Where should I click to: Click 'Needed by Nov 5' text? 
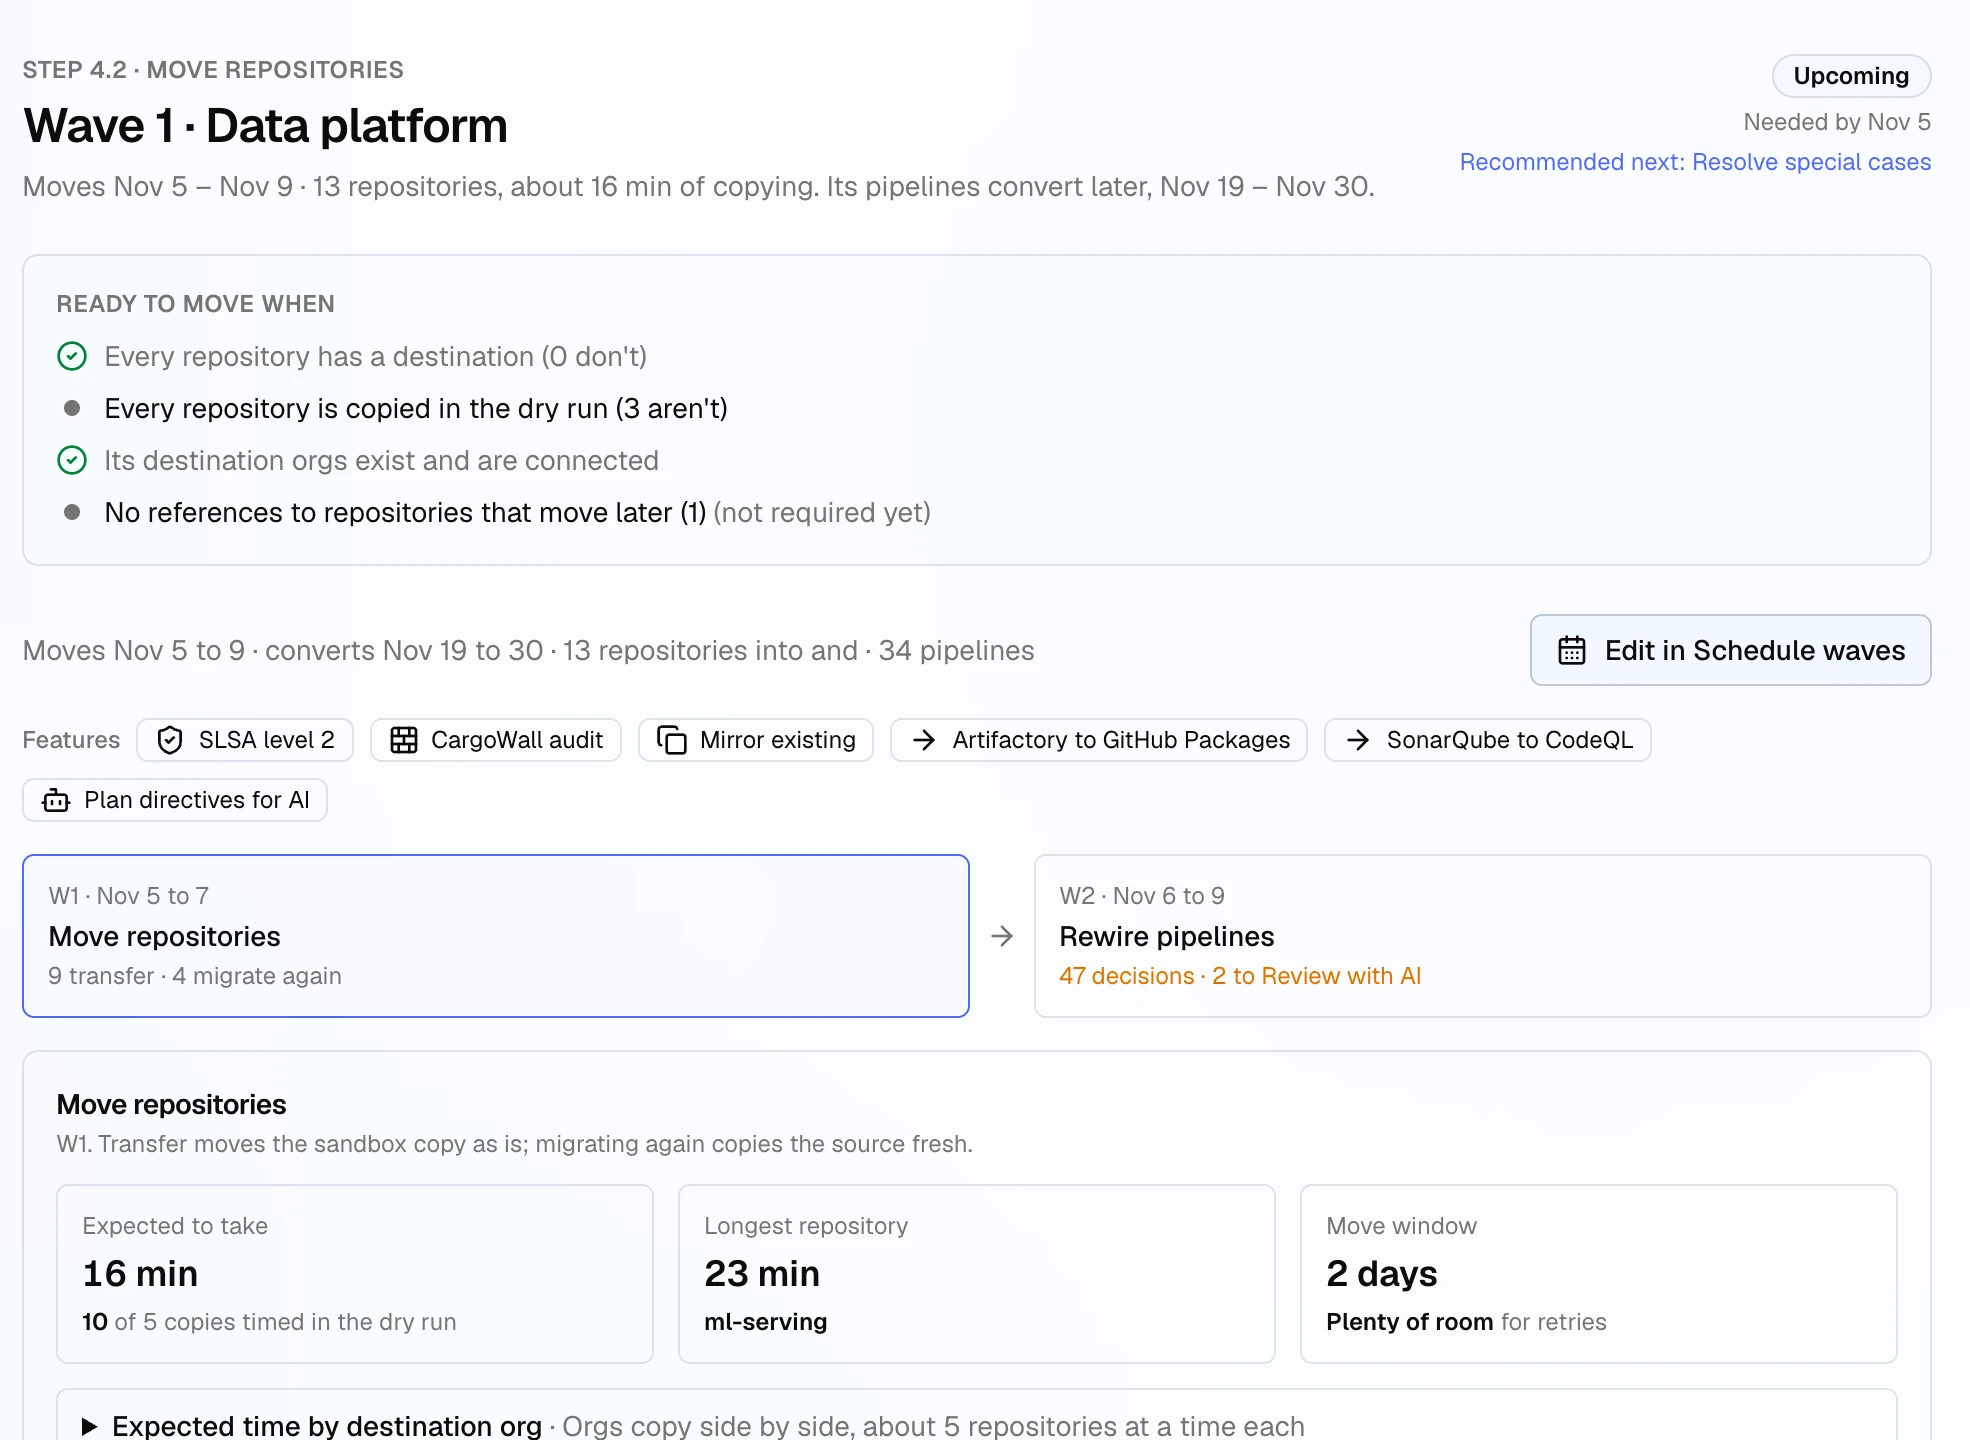point(1837,123)
